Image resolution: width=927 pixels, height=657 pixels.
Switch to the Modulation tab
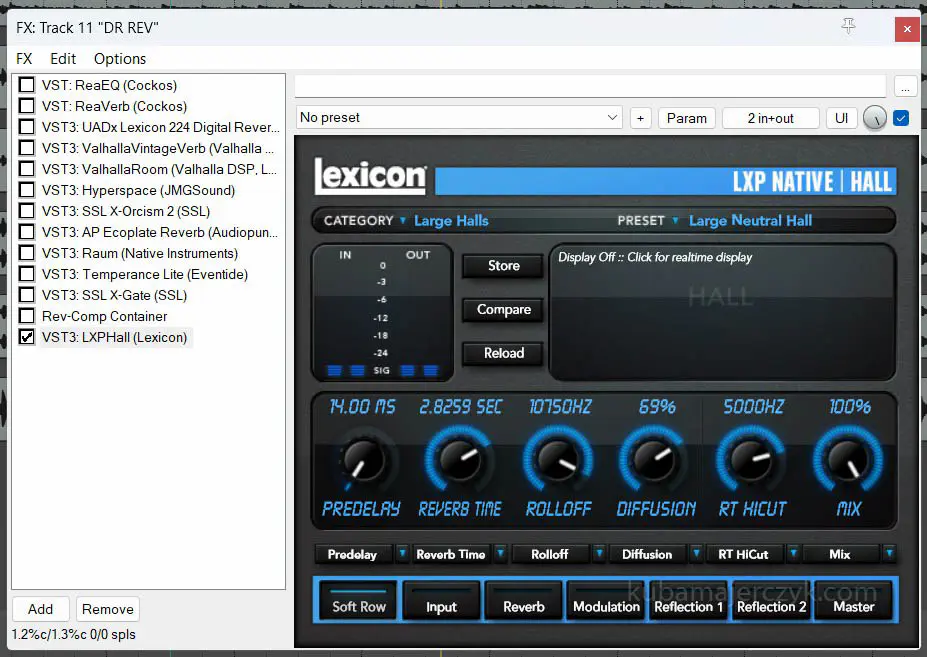click(606, 606)
